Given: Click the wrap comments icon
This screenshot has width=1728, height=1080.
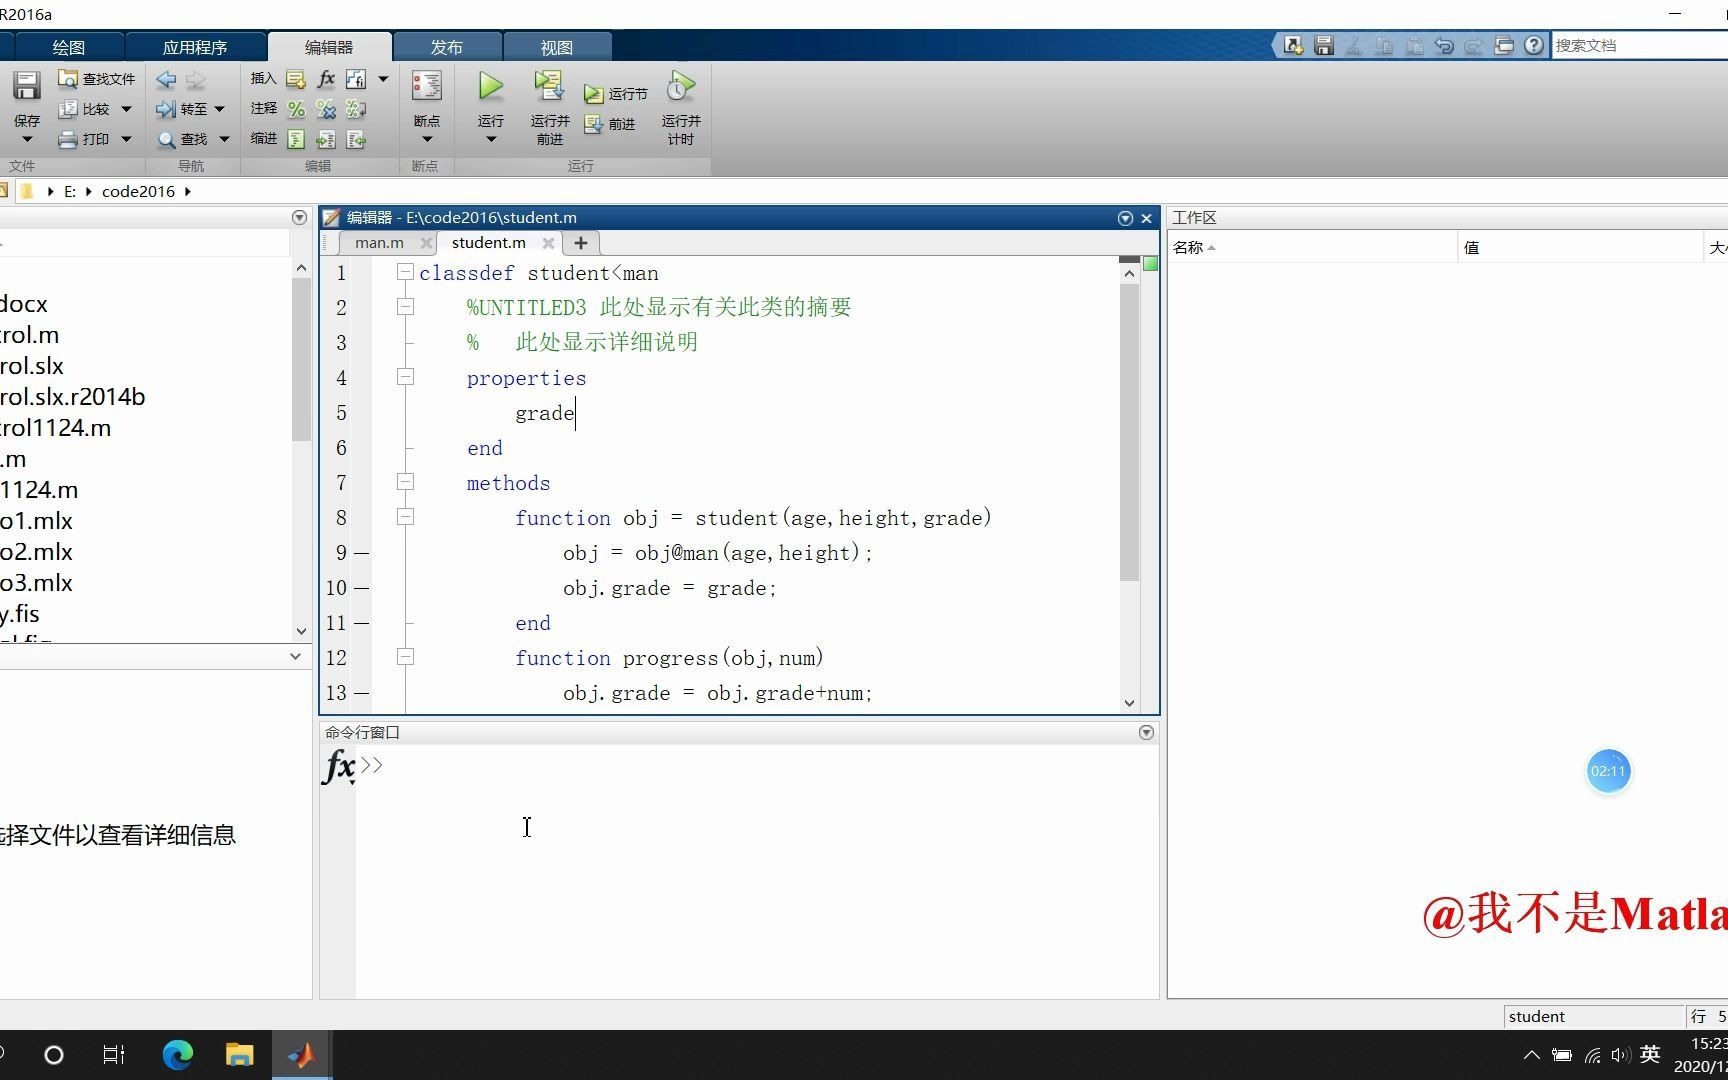Looking at the screenshot, I should click(356, 109).
